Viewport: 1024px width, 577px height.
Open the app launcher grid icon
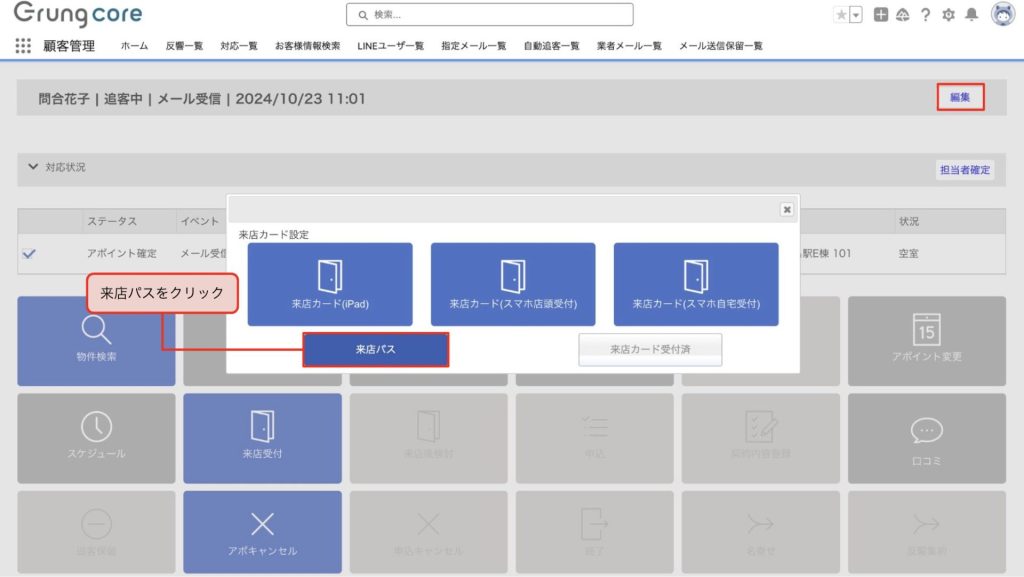coord(23,46)
